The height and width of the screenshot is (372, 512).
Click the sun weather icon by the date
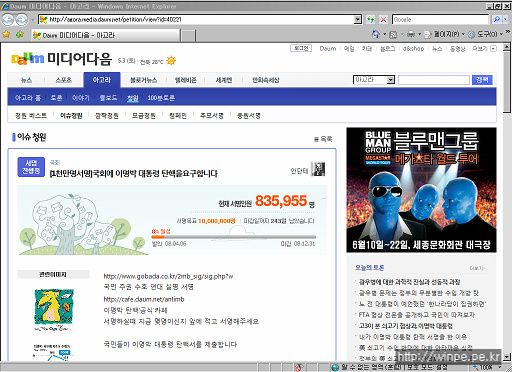tap(171, 61)
